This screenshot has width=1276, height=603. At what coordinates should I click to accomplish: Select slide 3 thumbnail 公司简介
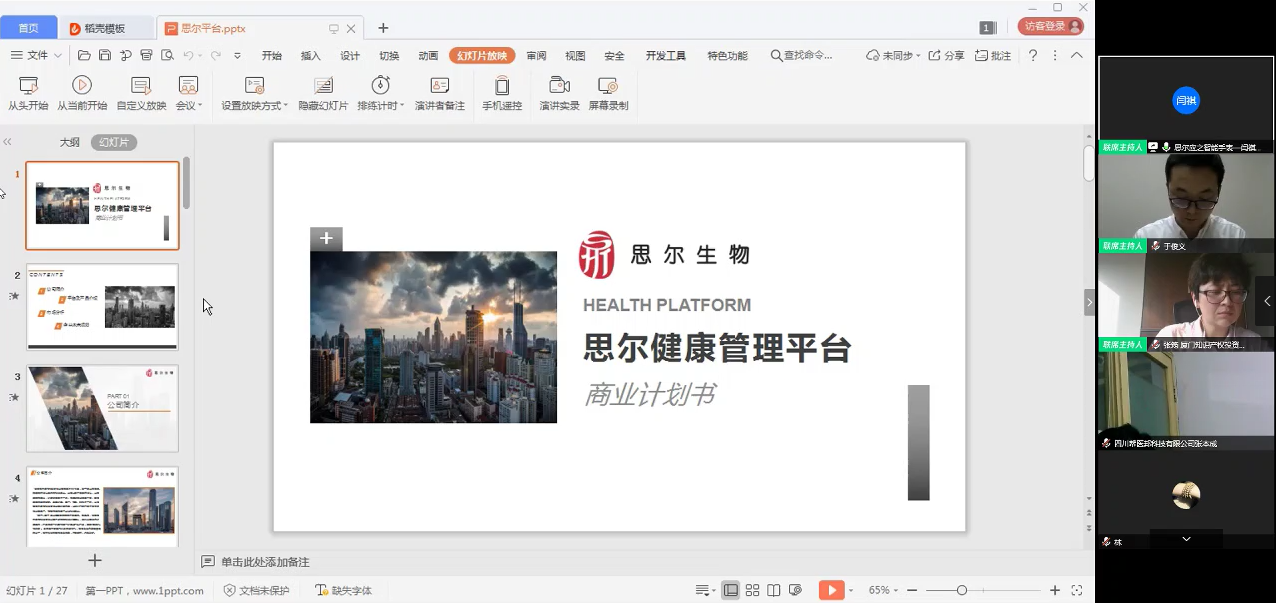coord(102,408)
